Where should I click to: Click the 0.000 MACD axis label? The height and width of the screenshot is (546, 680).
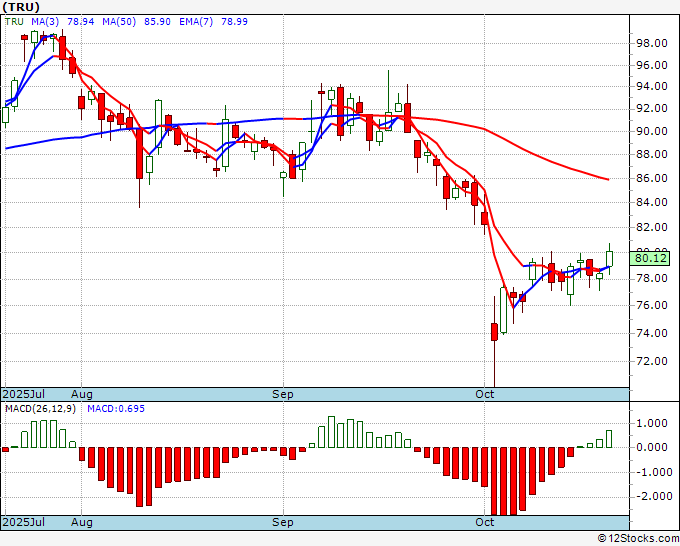[654, 447]
